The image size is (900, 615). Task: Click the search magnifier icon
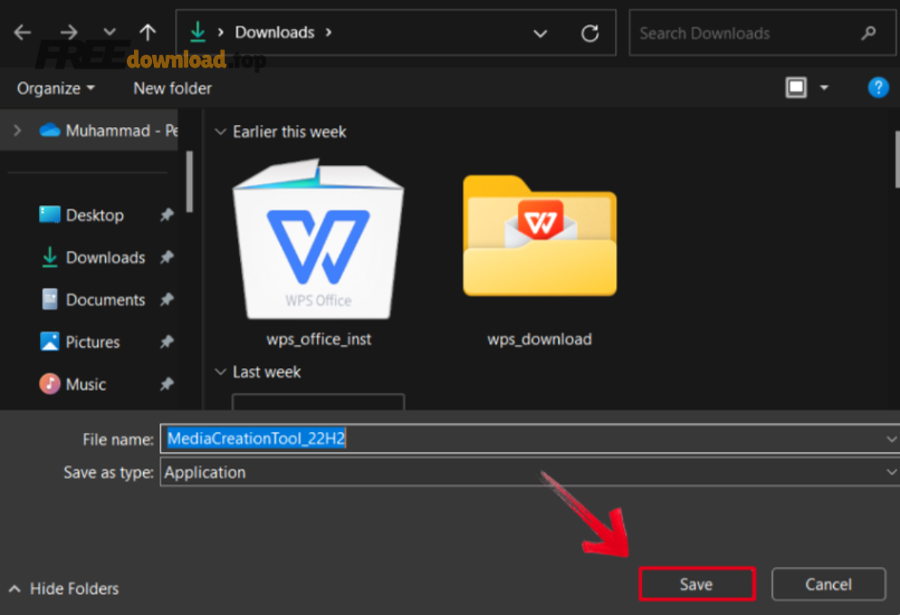click(868, 33)
